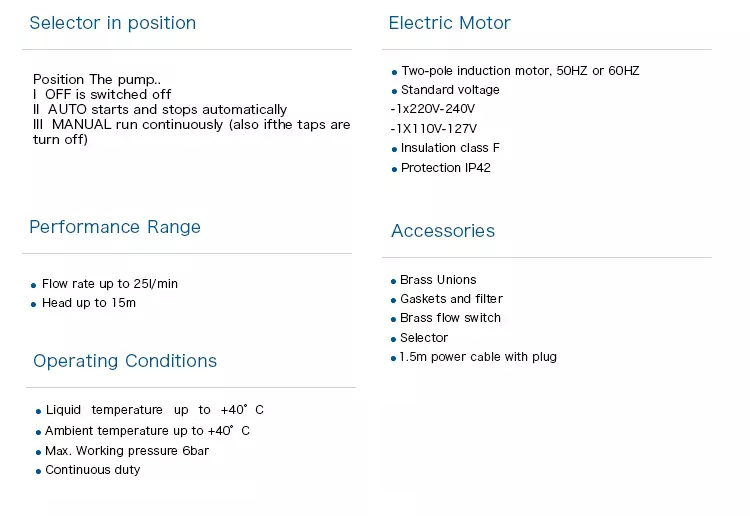Select the 1.5m power cable item
Screen dimensions: 750x516
point(478,357)
